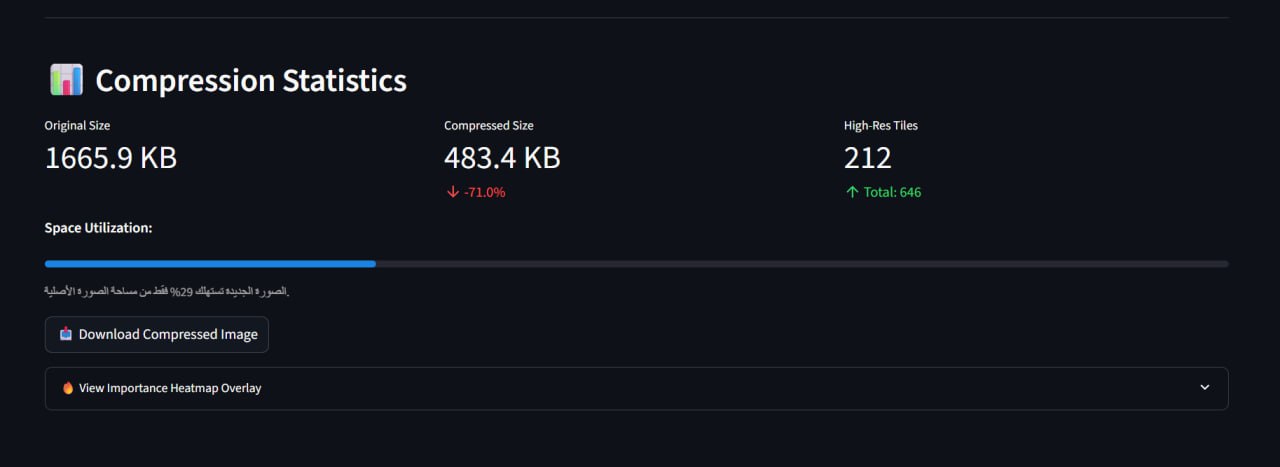The image size is (1280, 467).
Task: Click the unfilled portion of progress bar
Action: coord(802,264)
